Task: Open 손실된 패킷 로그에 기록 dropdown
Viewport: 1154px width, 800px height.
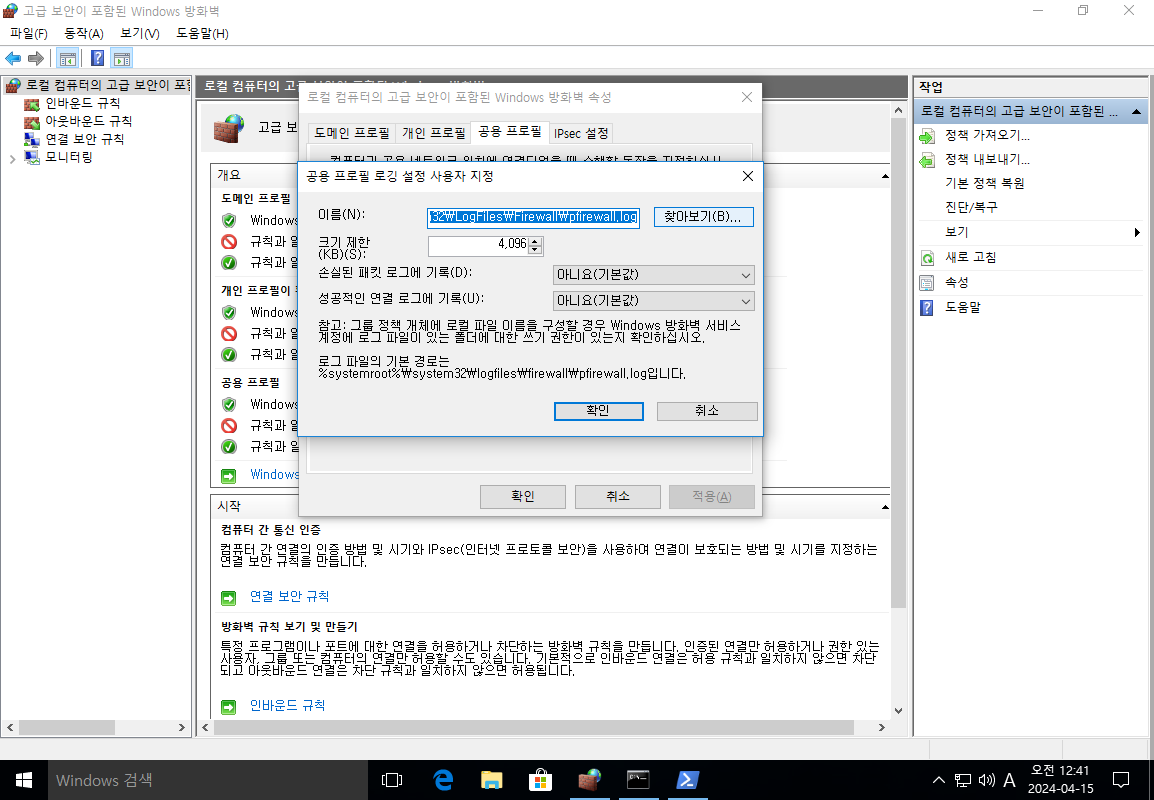Action: pos(654,275)
